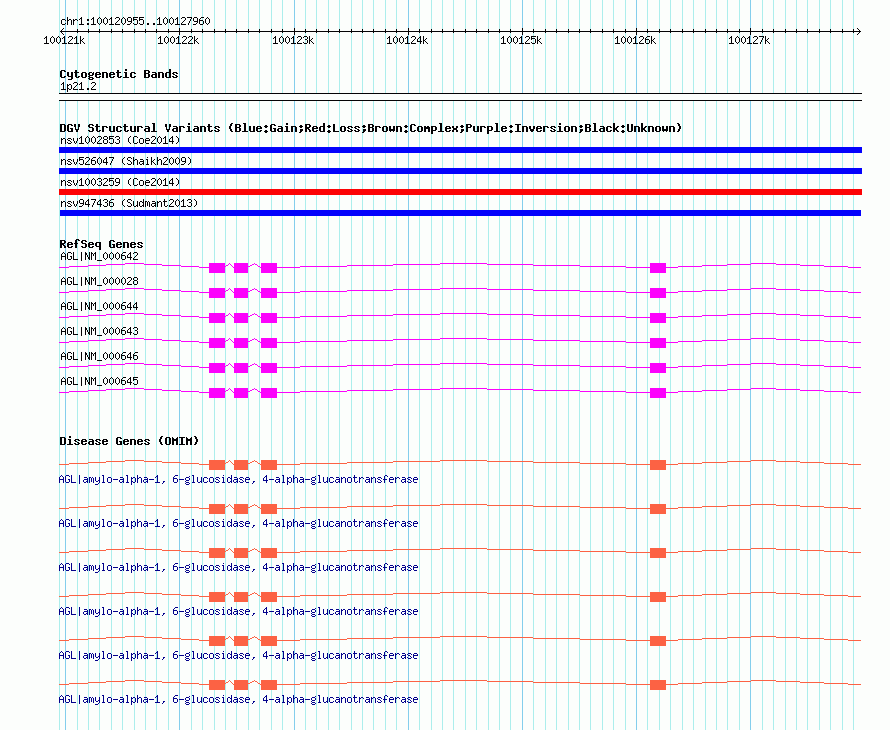
Task: Click the AGL|NM_000643 transcript label
Action: (99, 332)
